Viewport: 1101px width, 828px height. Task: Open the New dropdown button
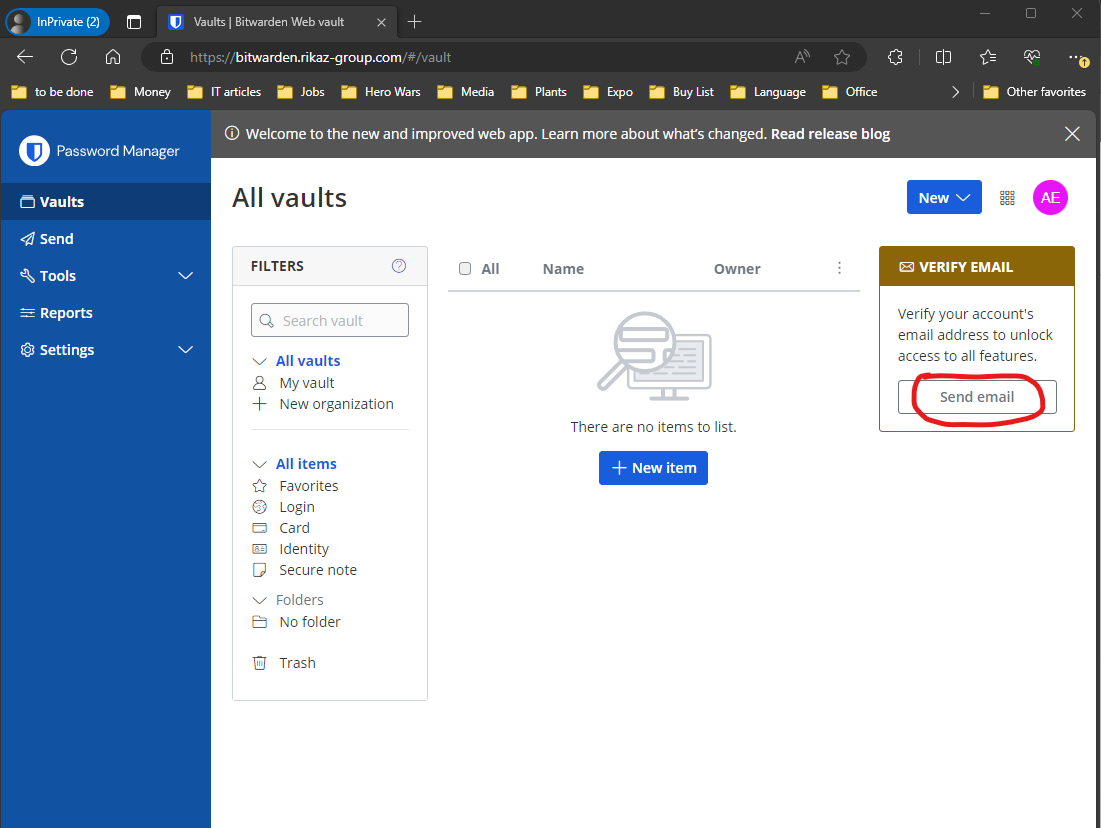[x=944, y=198]
